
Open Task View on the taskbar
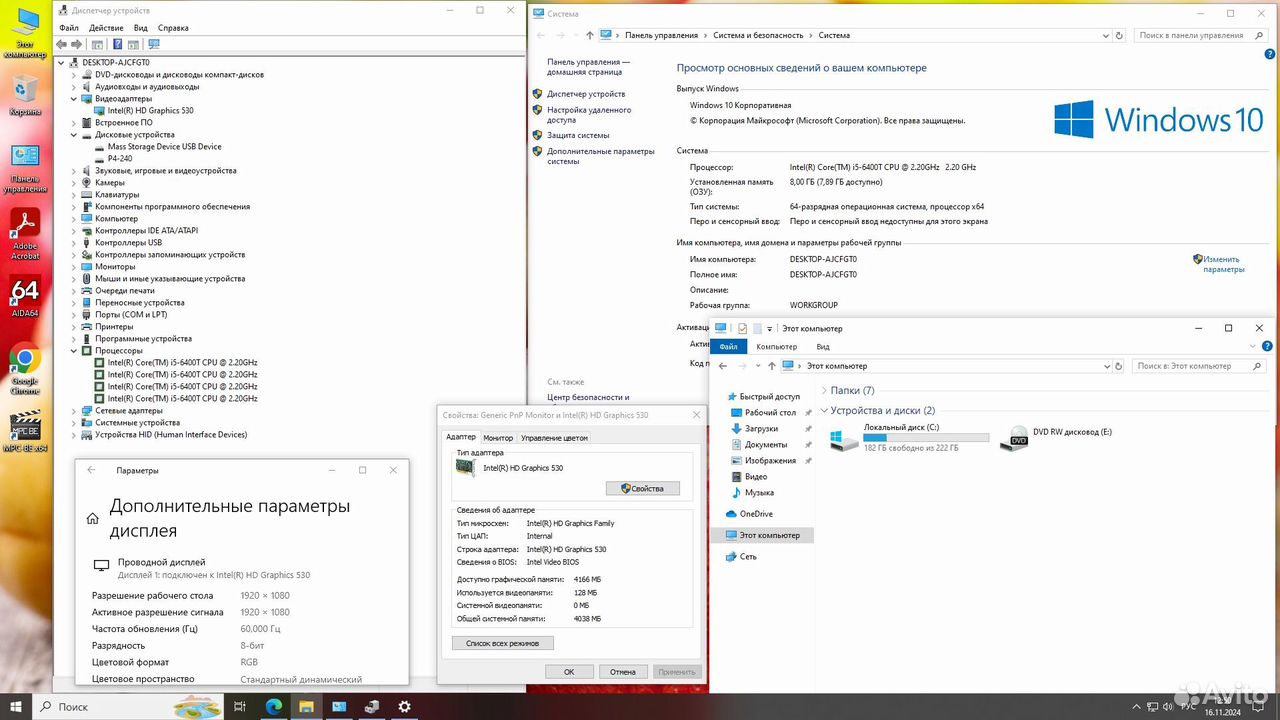(x=240, y=706)
